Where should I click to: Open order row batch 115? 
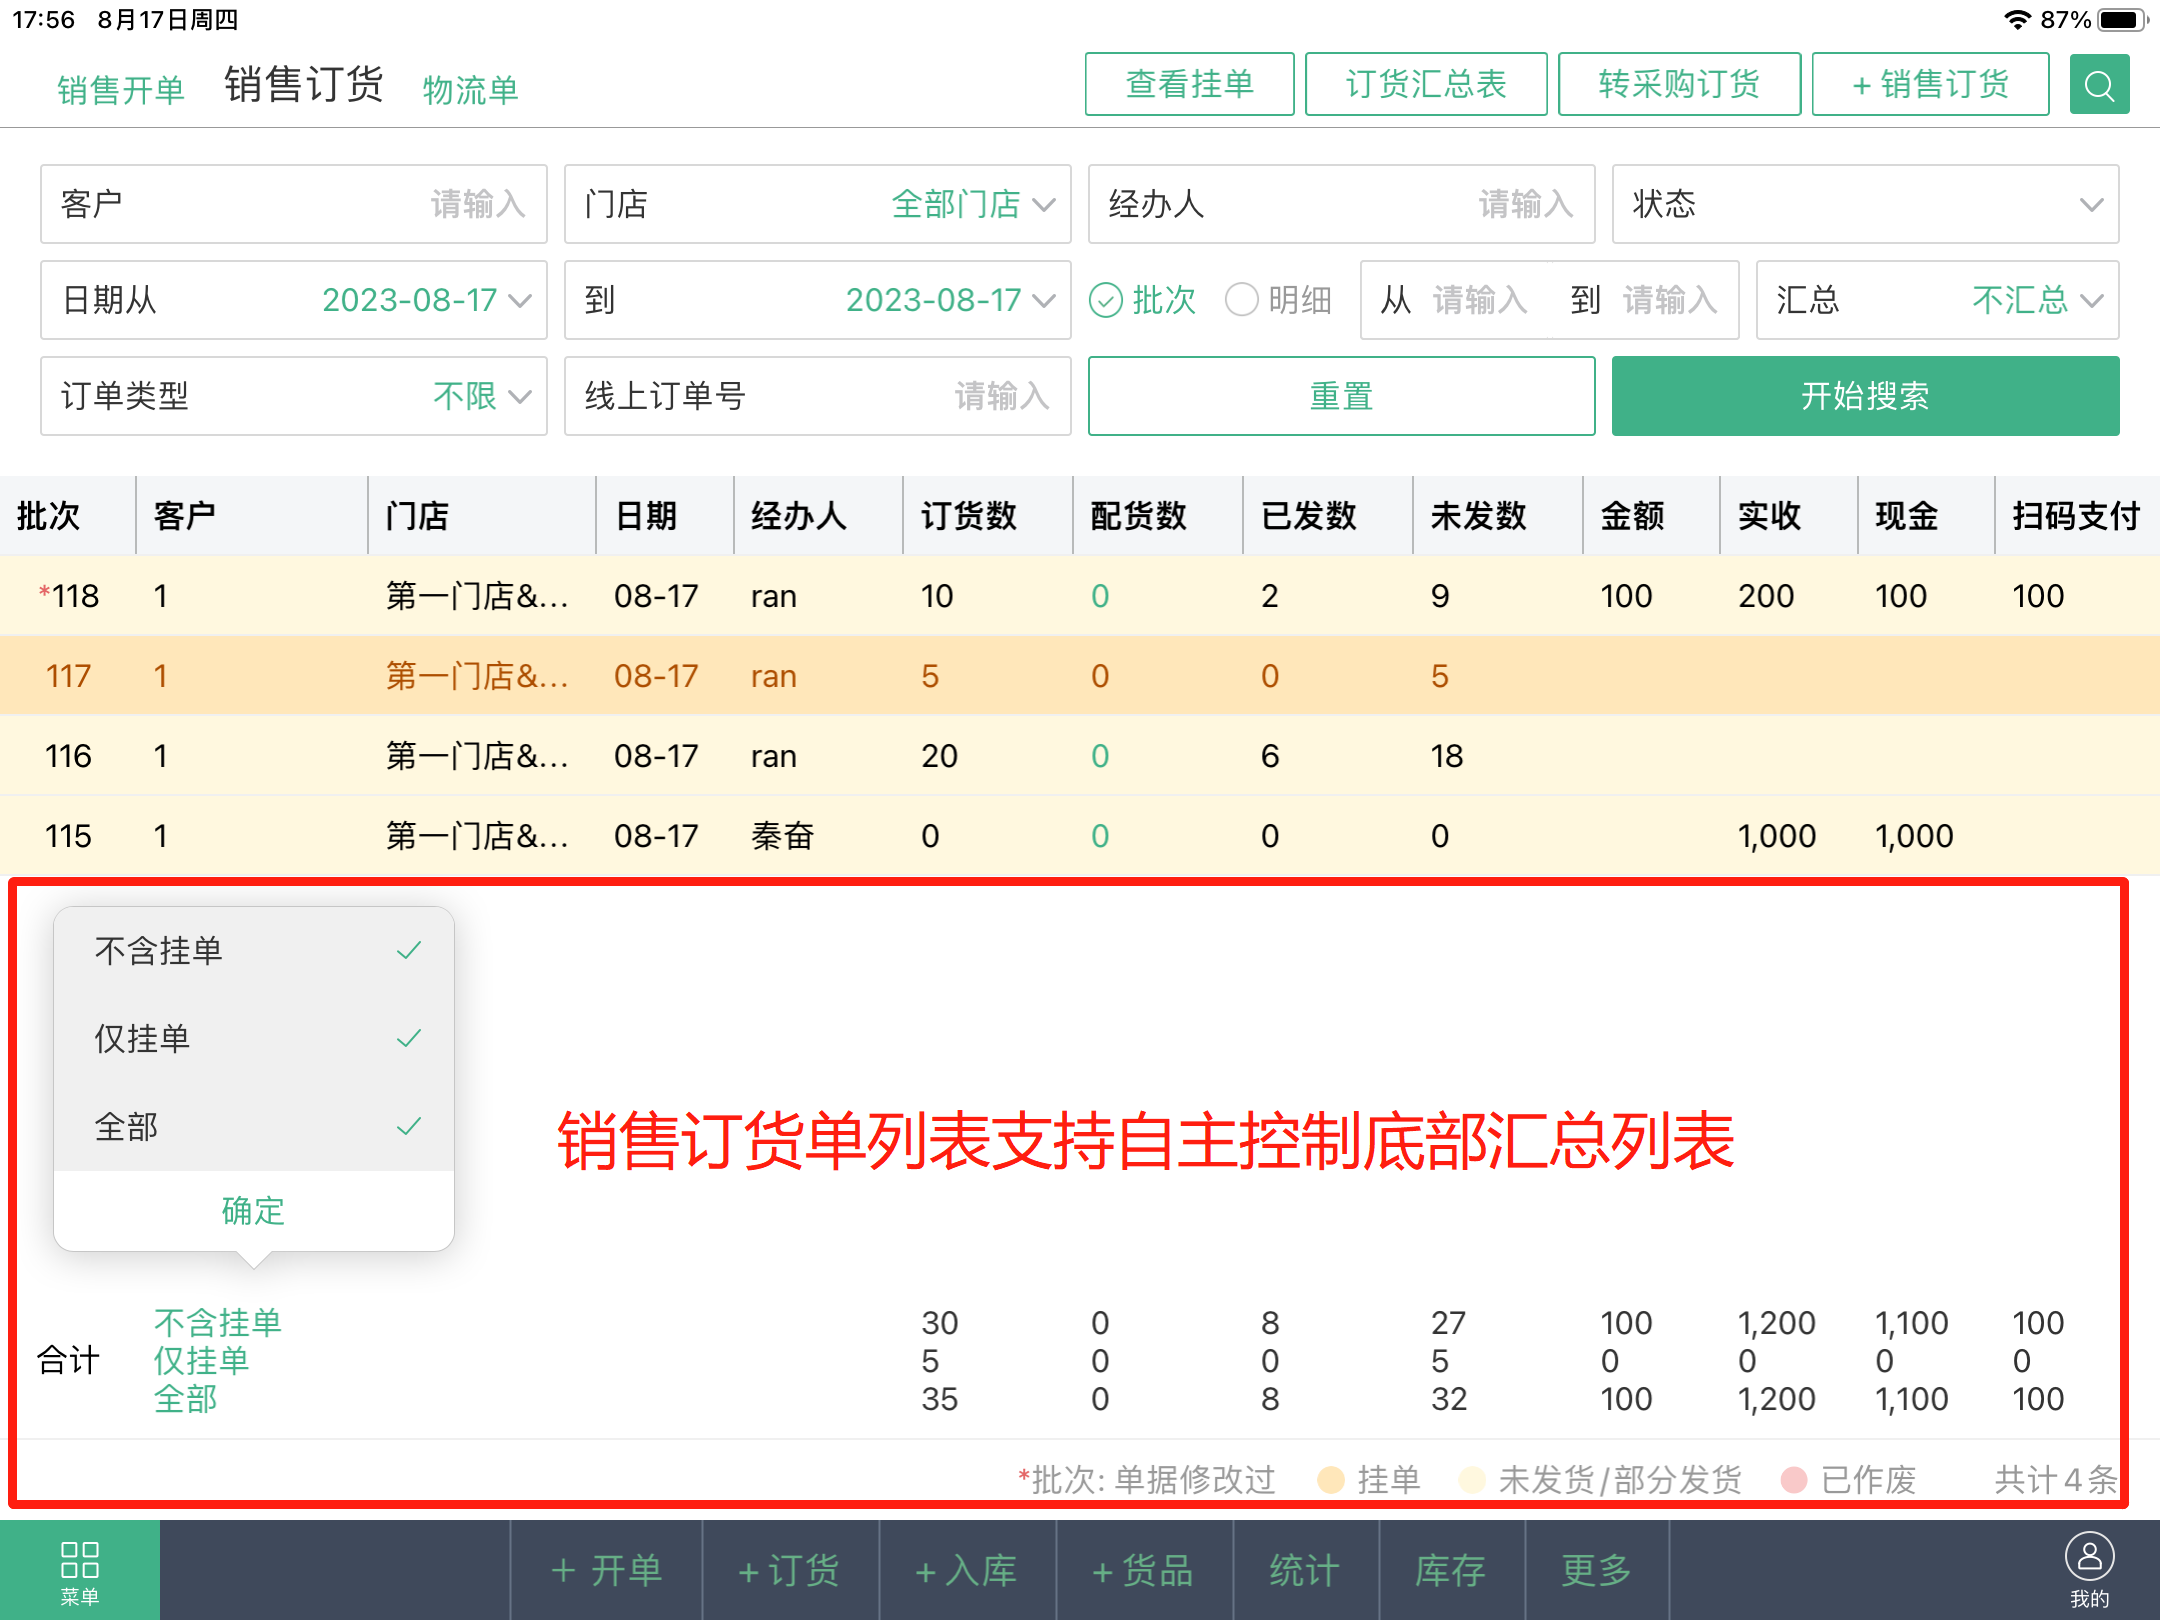pos(1080,836)
